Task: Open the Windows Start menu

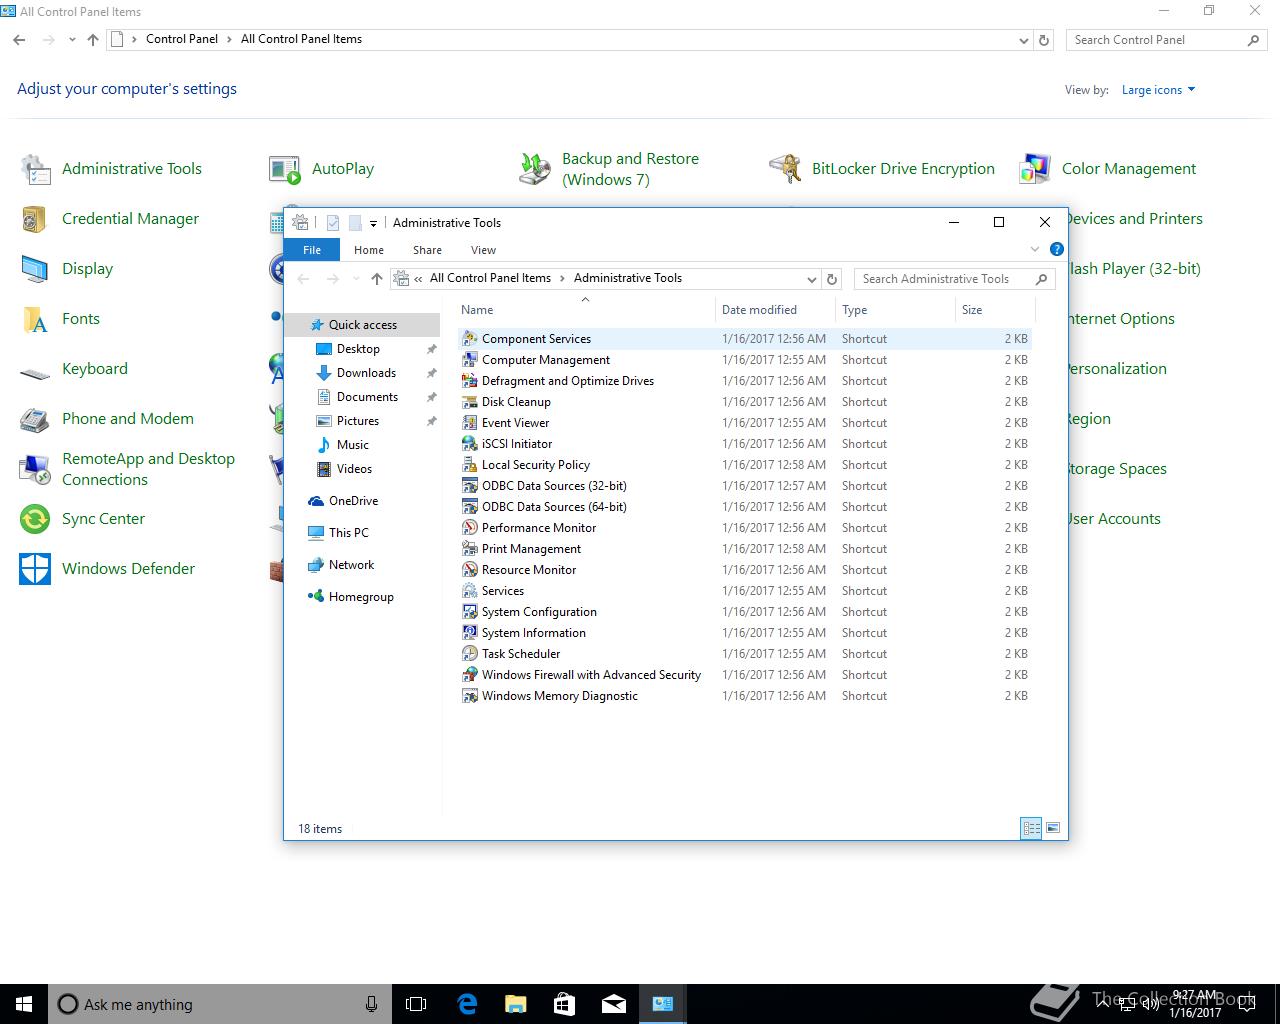Action: (x=24, y=1004)
